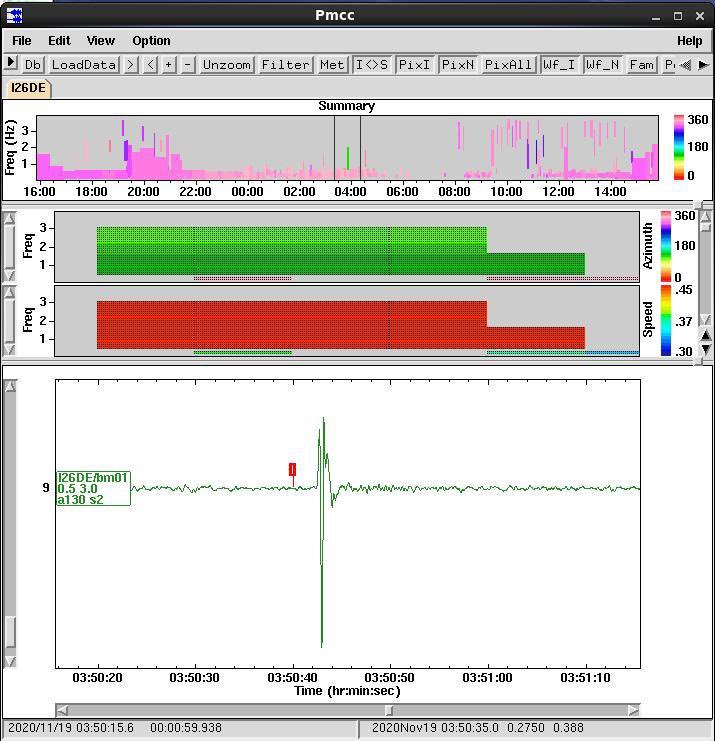Maximize the Pmcc window
This screenshot has width=715, height=741.
coord(678,16)
